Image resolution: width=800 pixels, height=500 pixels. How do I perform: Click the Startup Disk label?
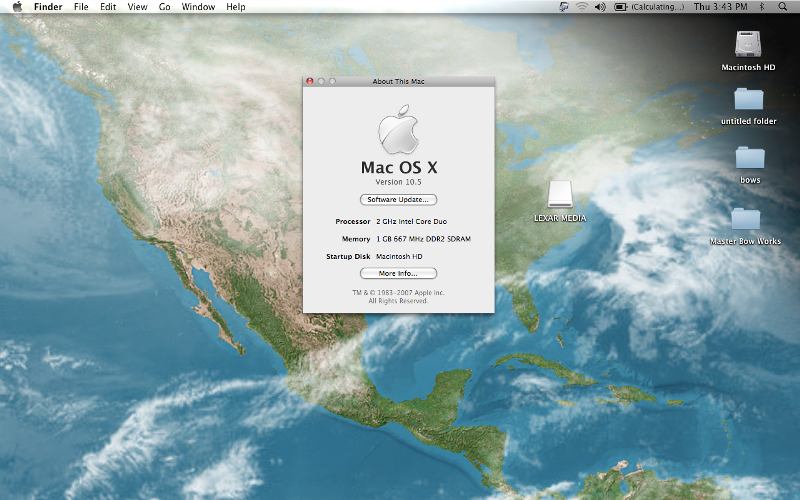point(348,257)
